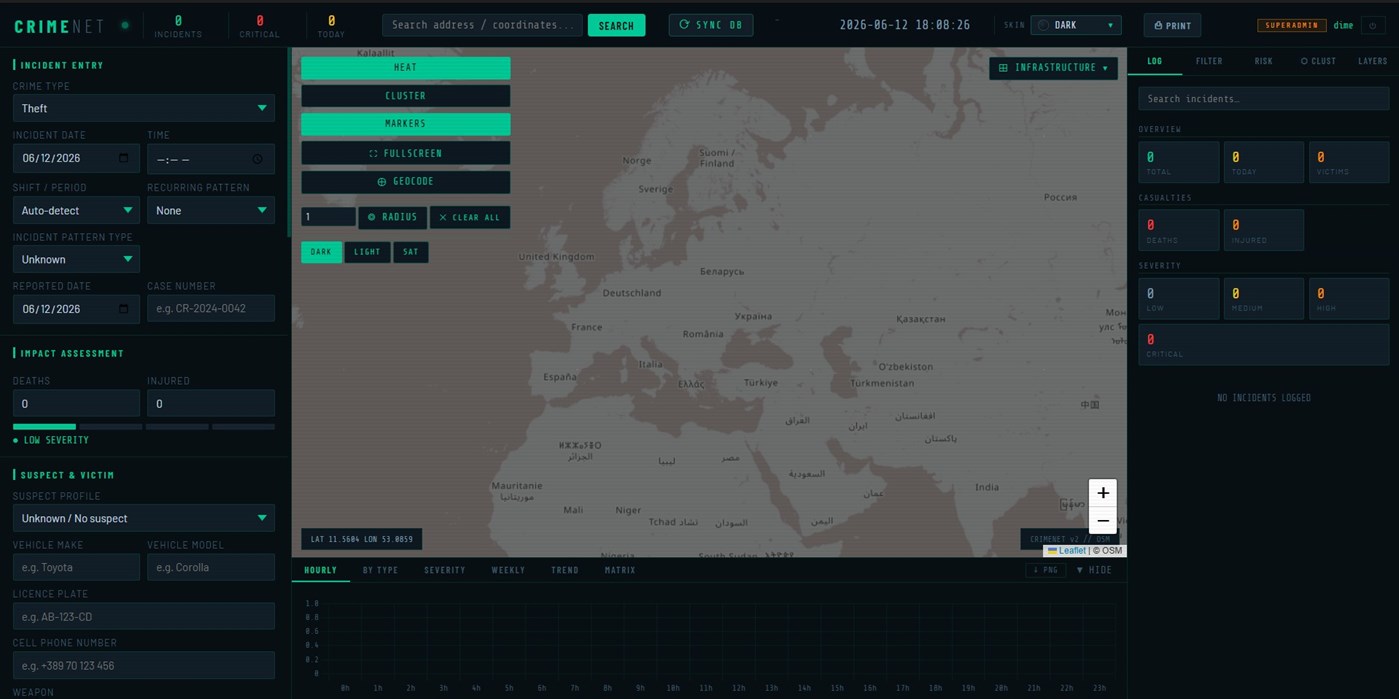Open the Shift / Period dropdown
This screenshot has height=699, width=1399.
(76, 210)
